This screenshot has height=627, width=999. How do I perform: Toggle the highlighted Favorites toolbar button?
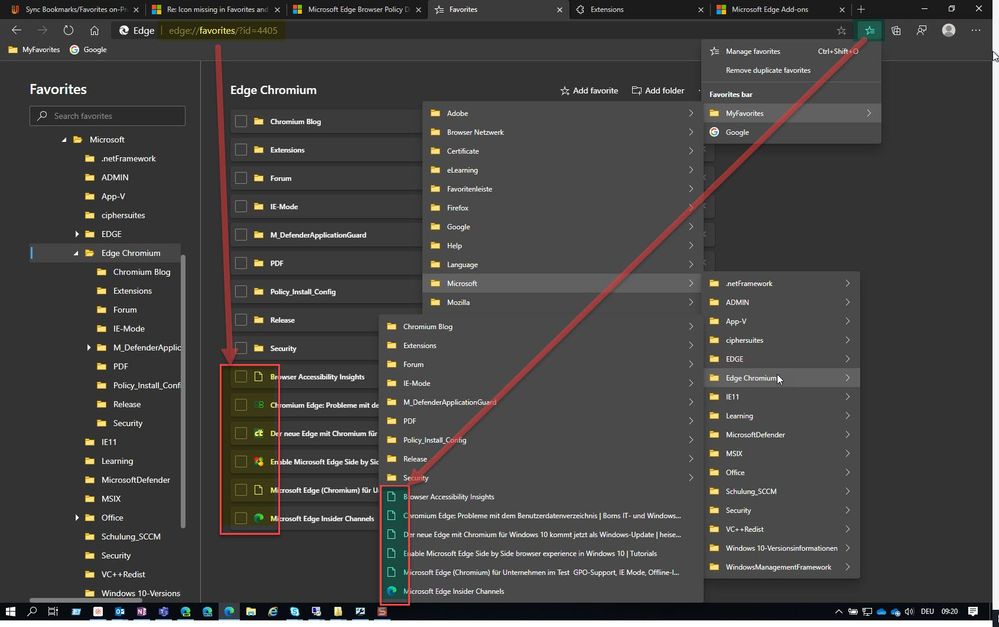(870, 31)
